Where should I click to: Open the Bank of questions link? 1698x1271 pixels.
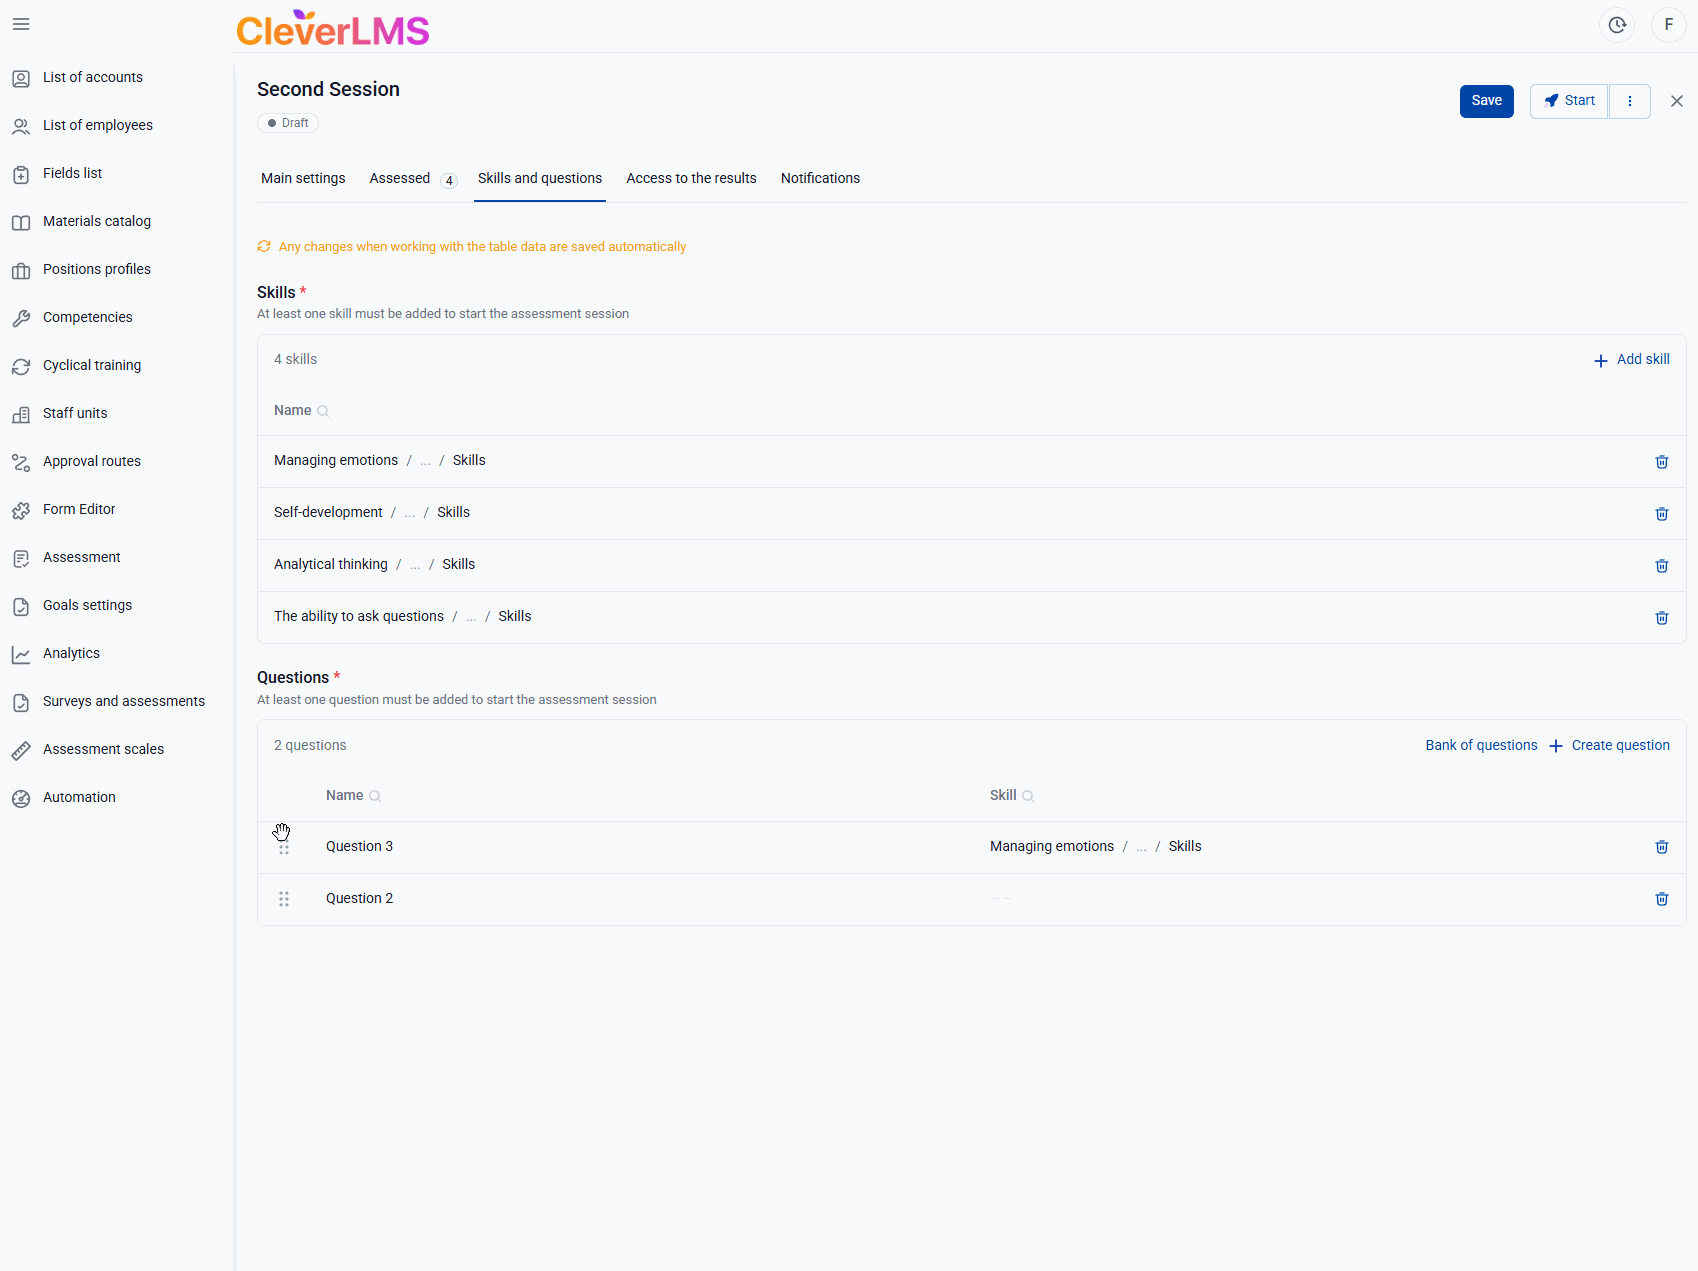[1481, 745]
